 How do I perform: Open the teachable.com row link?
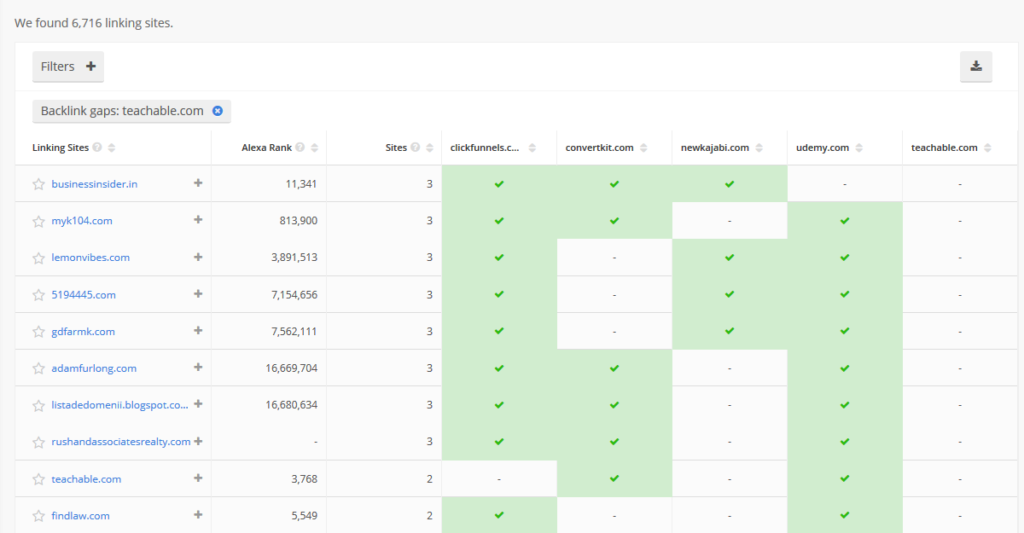(86, 479)
